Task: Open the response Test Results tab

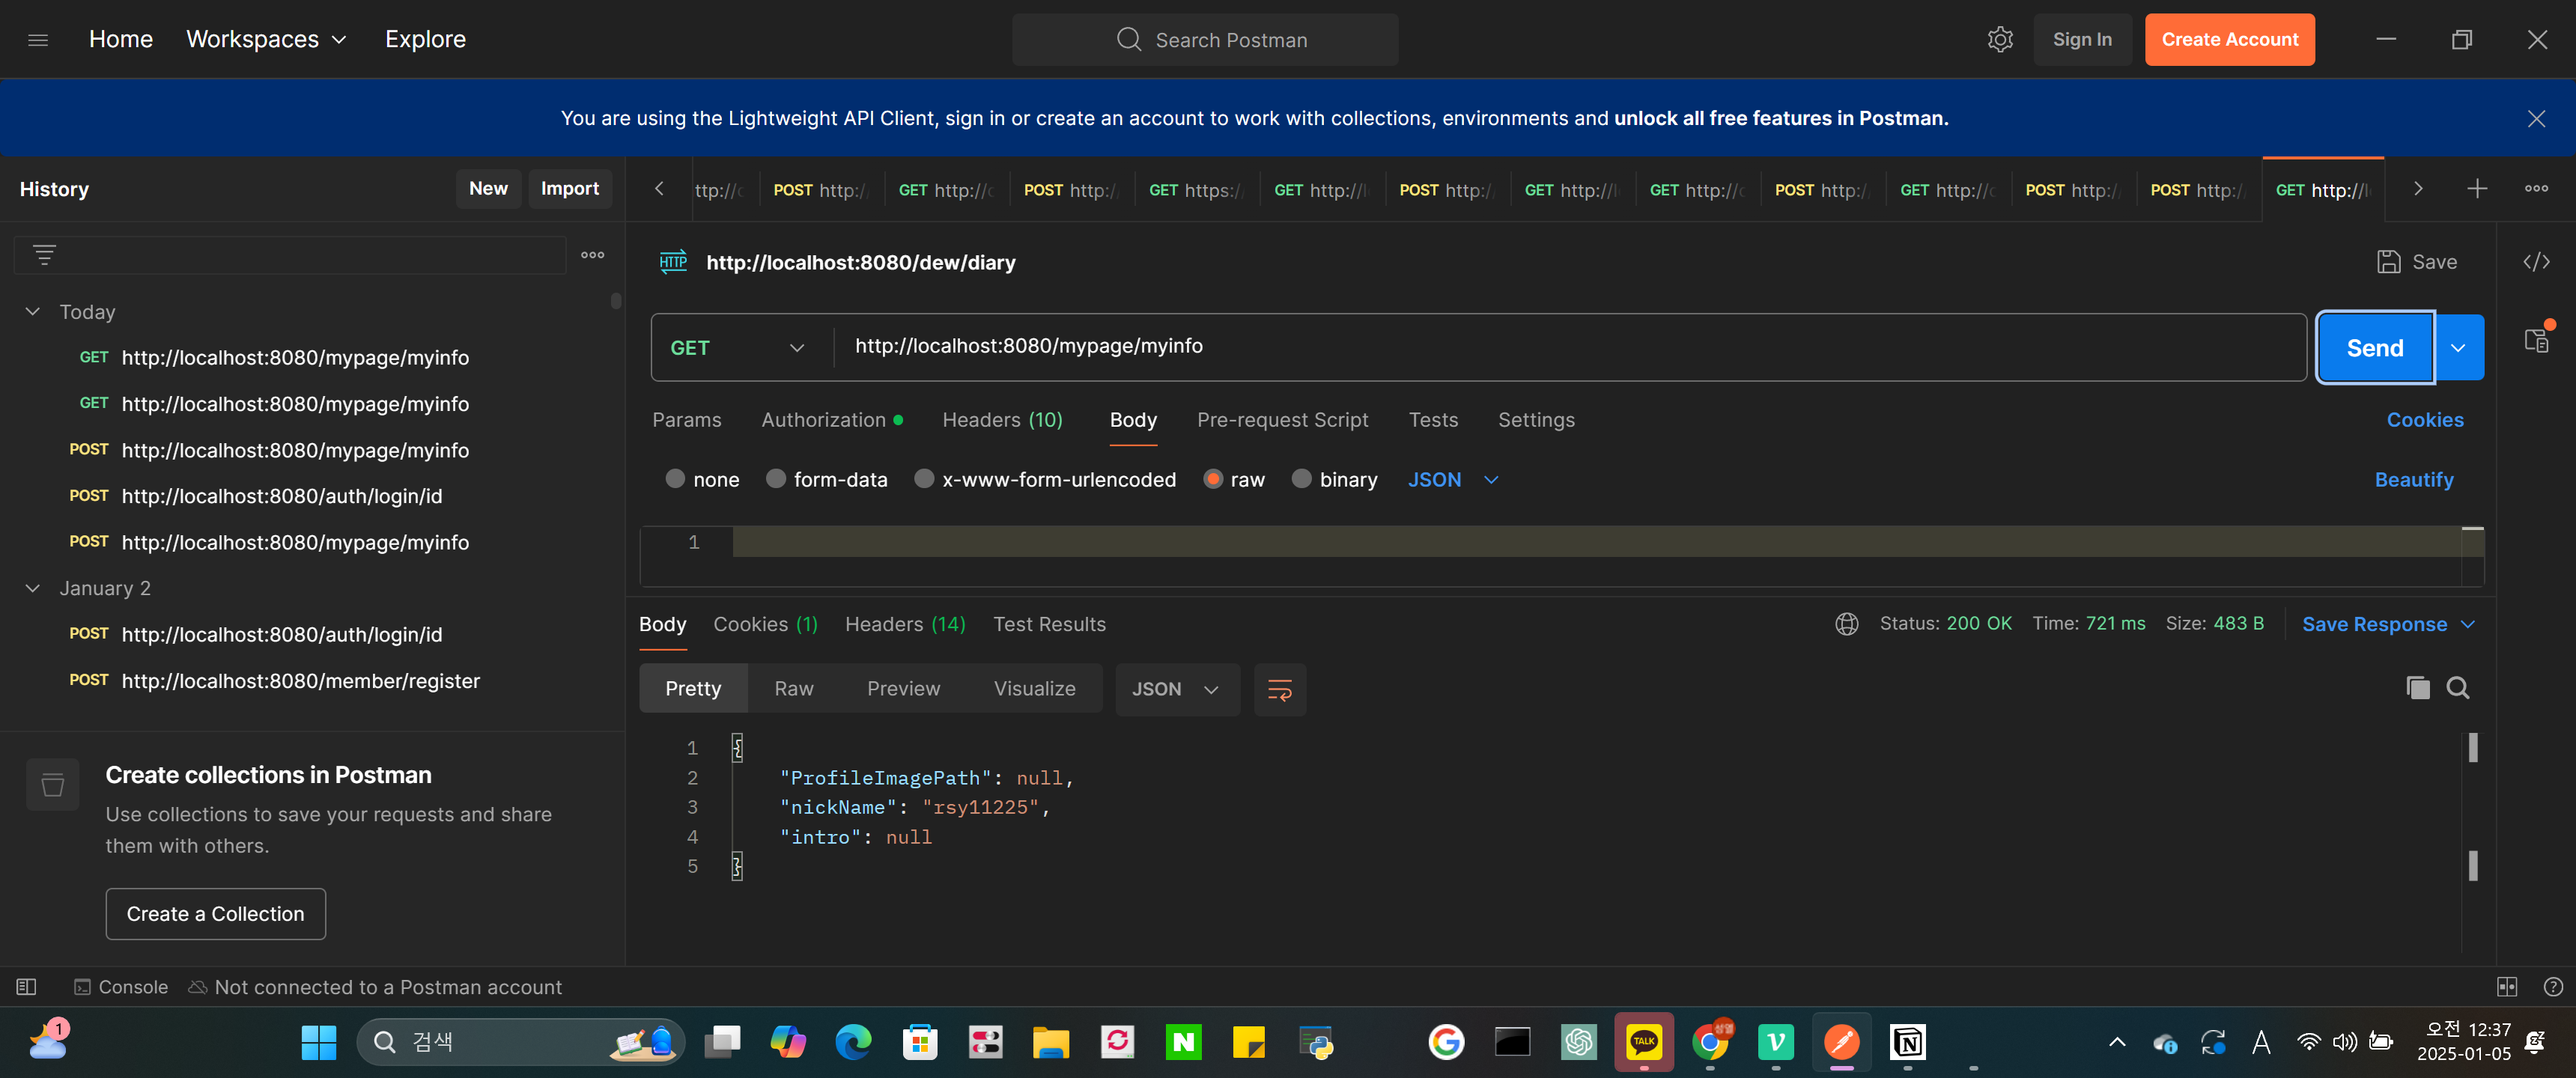Action: [1049, 624]
